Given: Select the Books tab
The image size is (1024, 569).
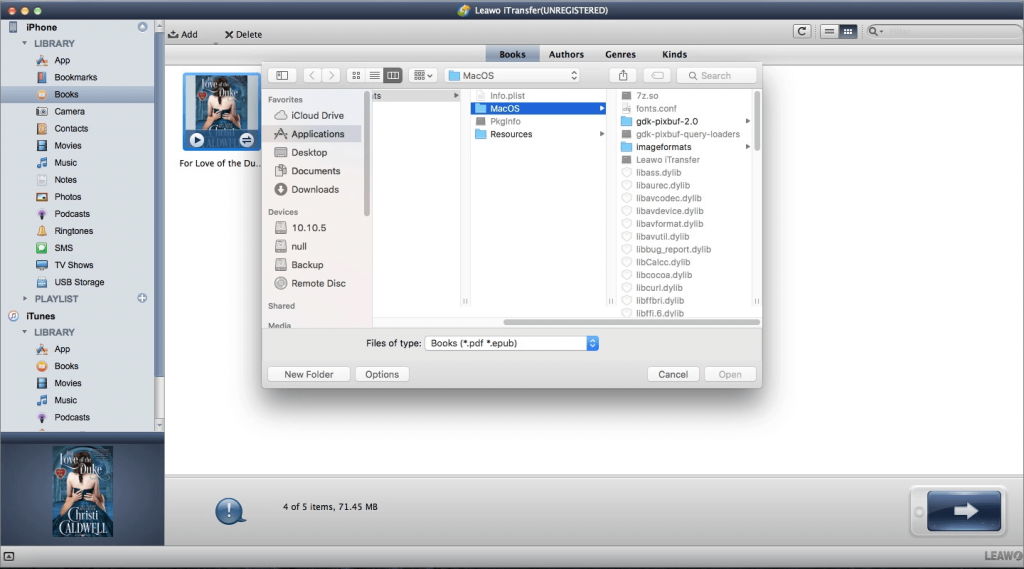Looking at the screenshot, I should tap(513, 54).
